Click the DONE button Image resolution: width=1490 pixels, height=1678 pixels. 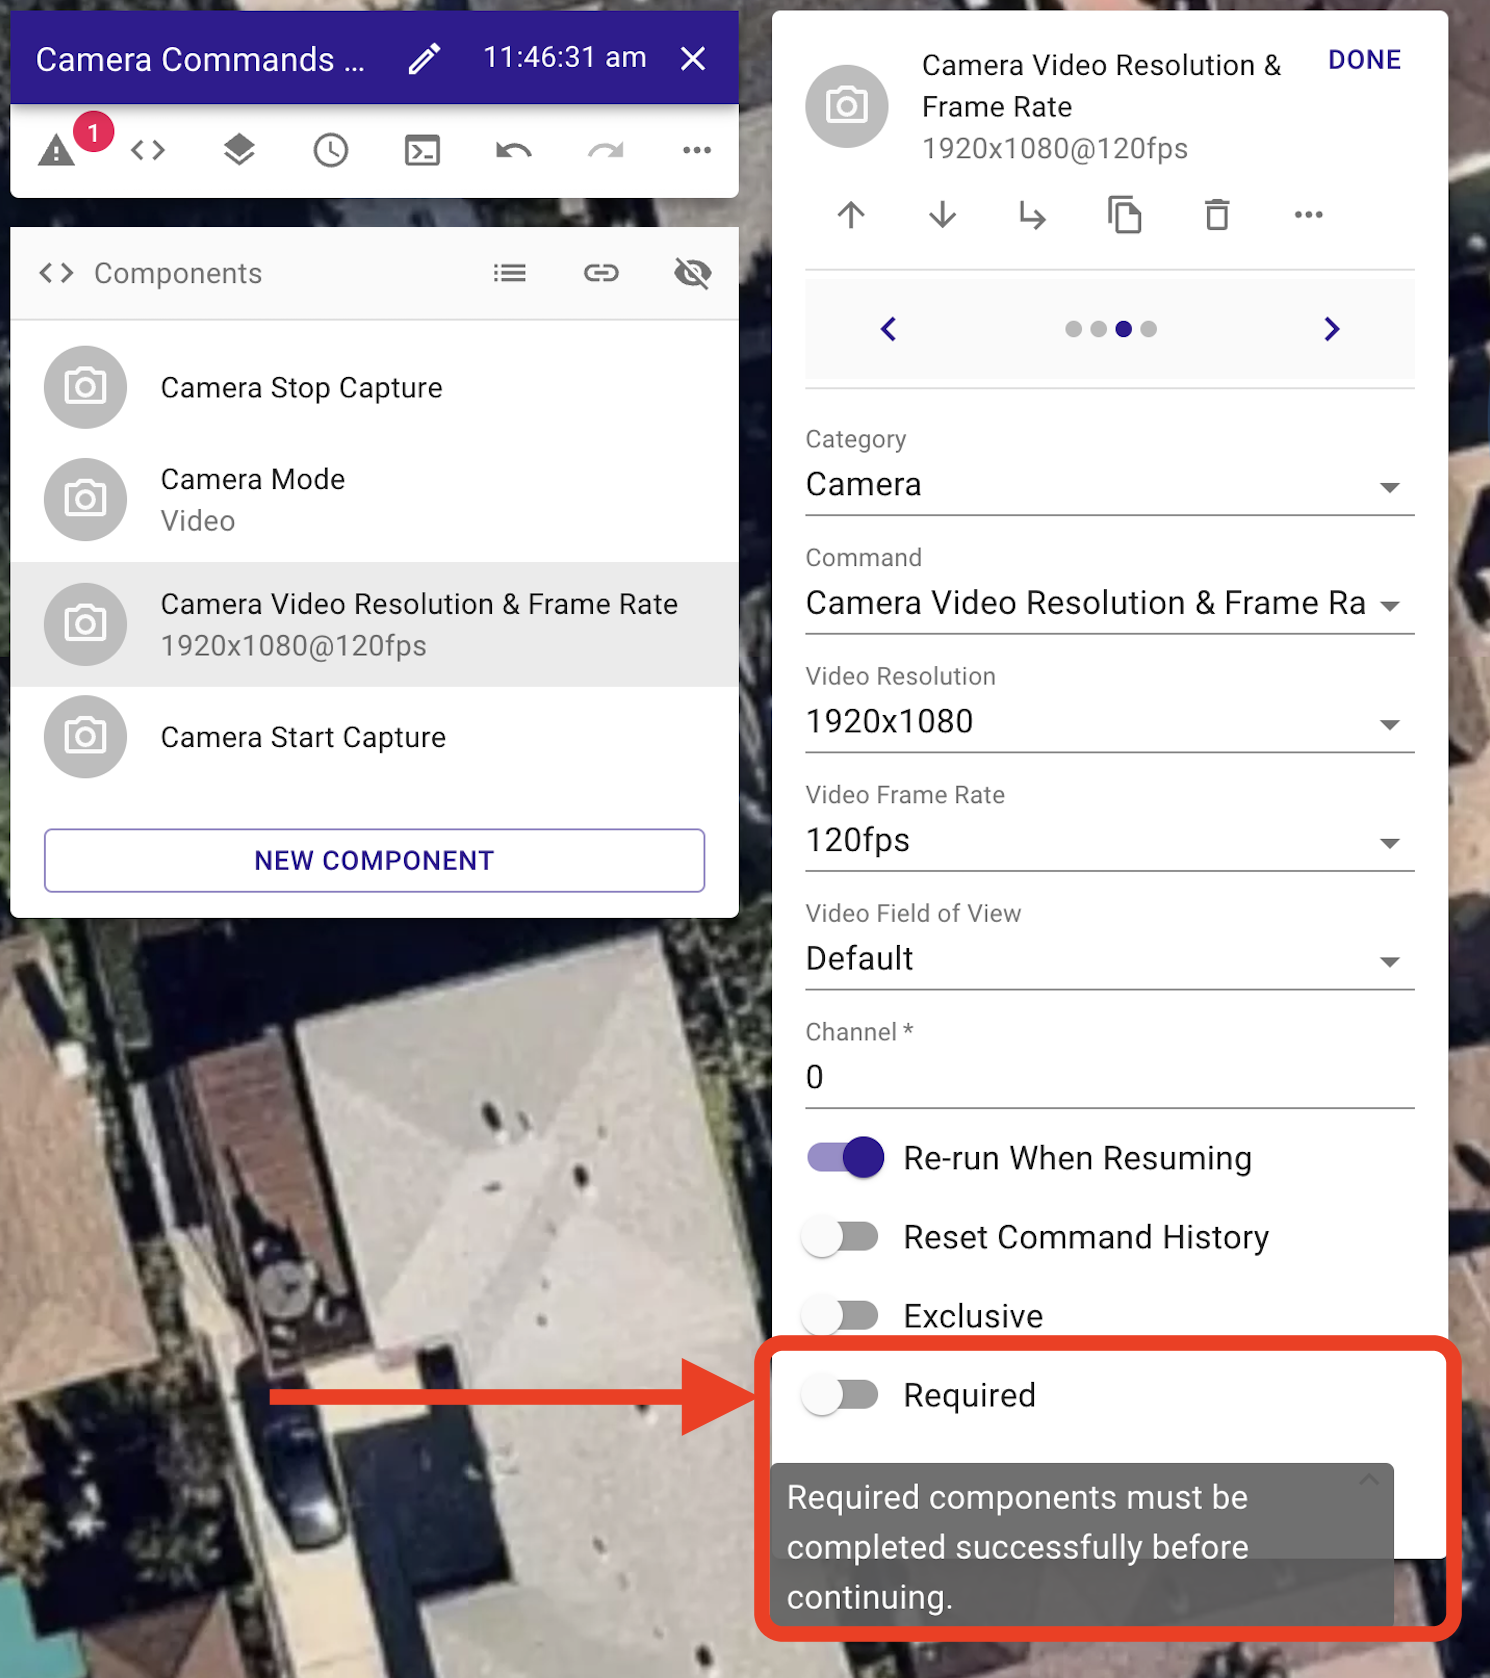(x=1364, y=60)
